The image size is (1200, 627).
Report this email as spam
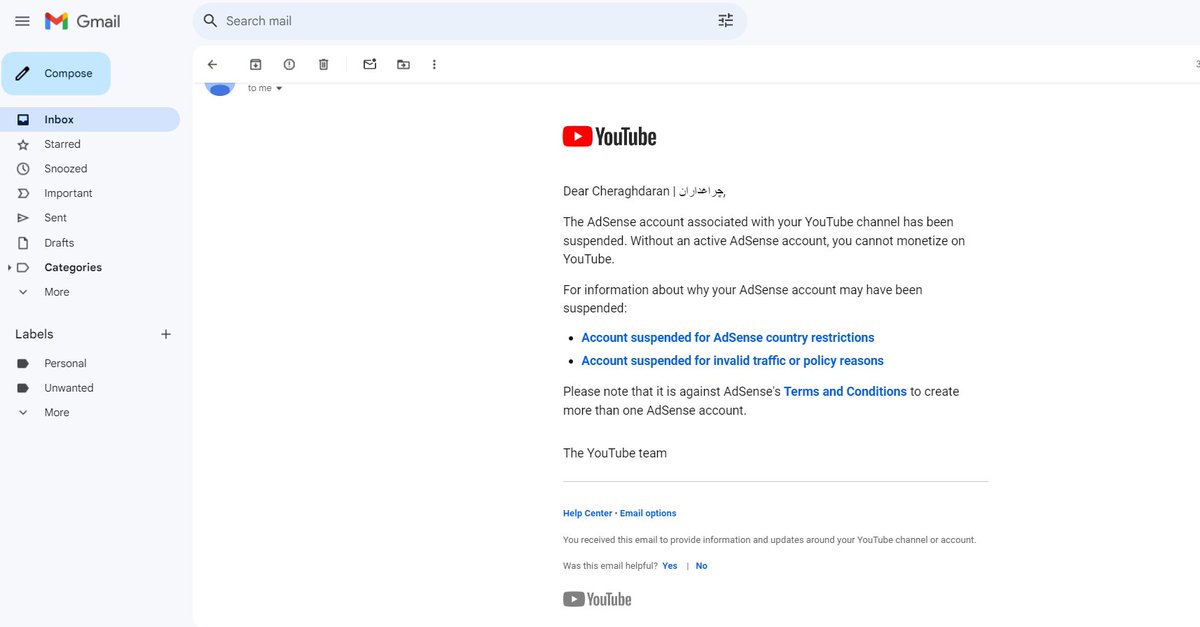coord(289,64)
